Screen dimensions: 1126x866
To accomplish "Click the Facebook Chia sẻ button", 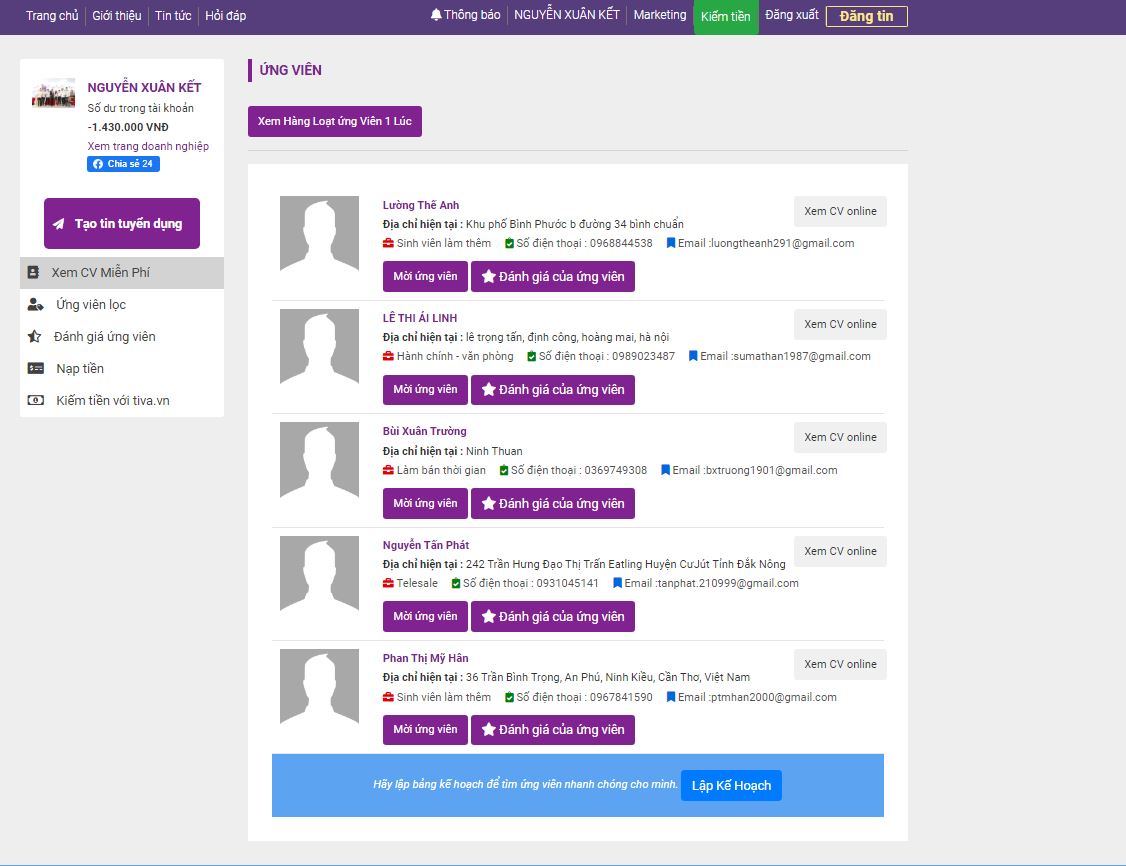I will coord(123,164).
